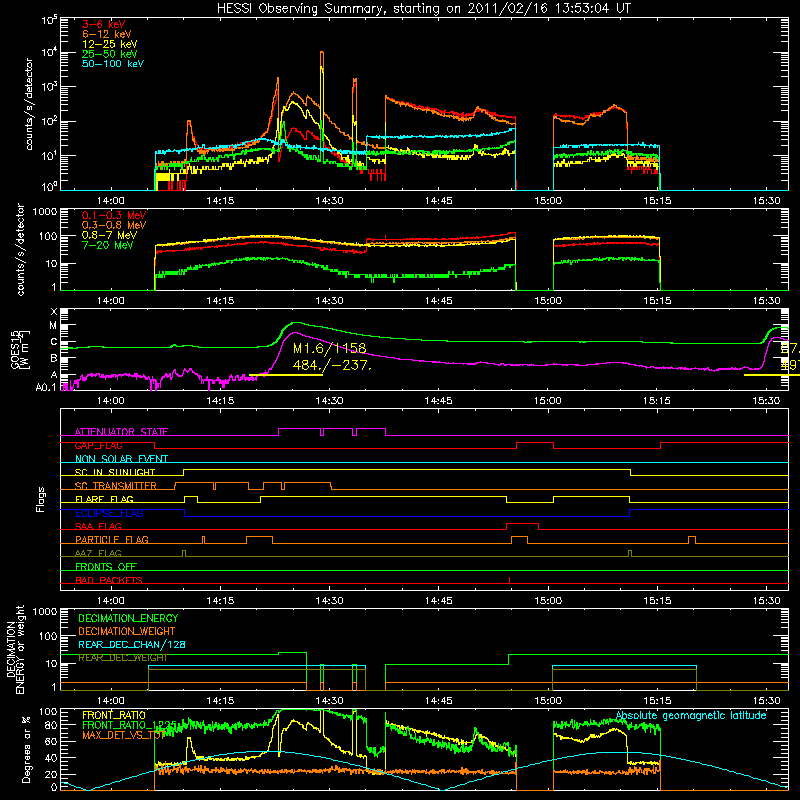The height and width of the screenshot is (800, 800).
Task: Click the 14:45 tick under the top keV panel
Action: (x=438, y=201)
